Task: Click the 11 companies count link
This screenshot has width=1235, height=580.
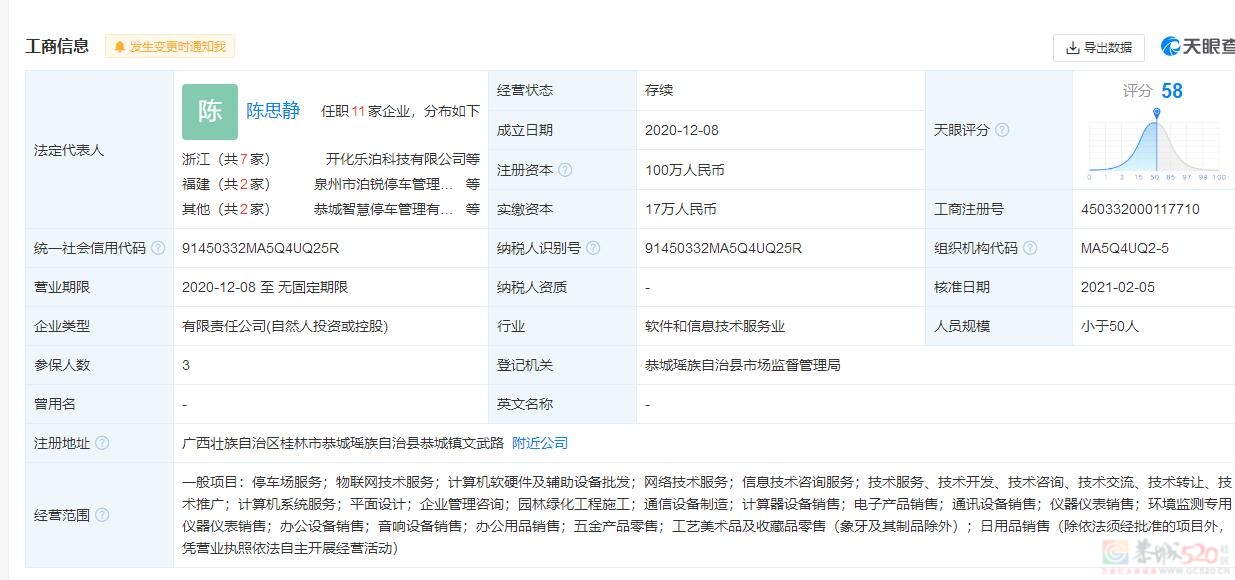Action: point(357,111)
